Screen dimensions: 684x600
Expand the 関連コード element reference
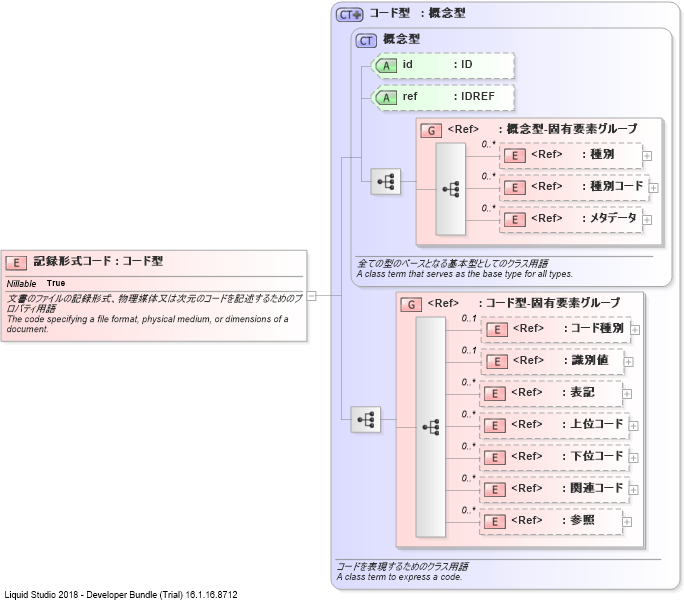coord(634,490)
